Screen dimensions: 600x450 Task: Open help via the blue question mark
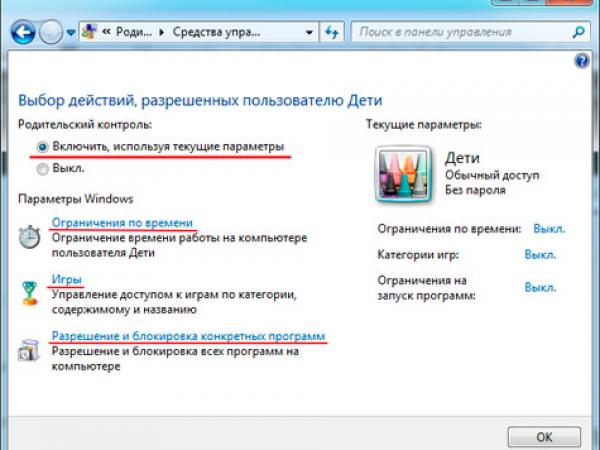[x=582, y=62]
